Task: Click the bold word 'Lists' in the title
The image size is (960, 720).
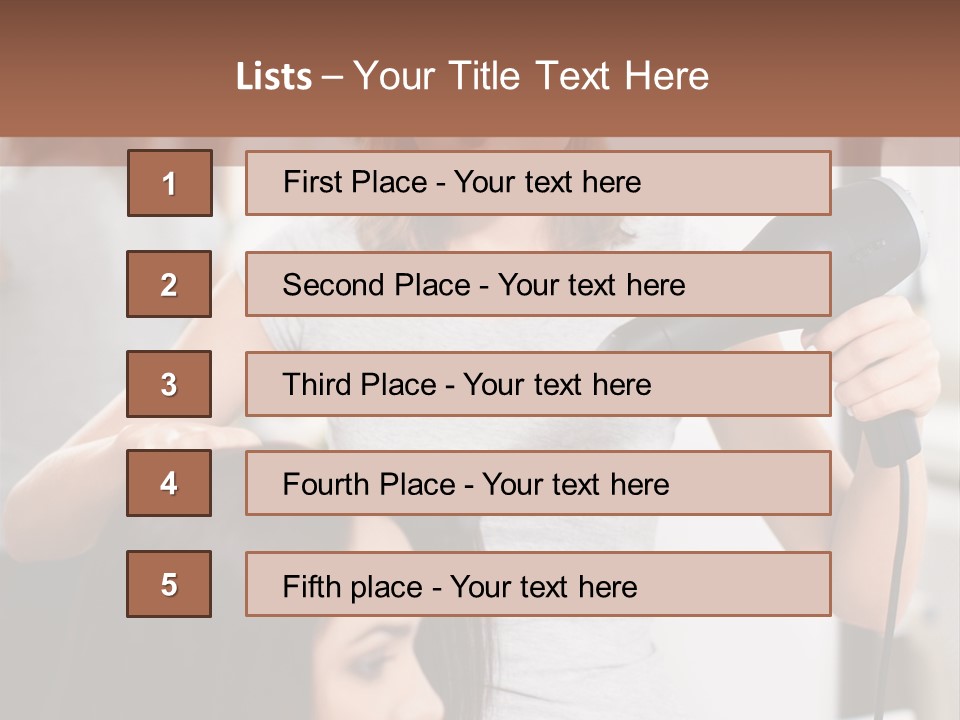Action: (x=274, y=77)
